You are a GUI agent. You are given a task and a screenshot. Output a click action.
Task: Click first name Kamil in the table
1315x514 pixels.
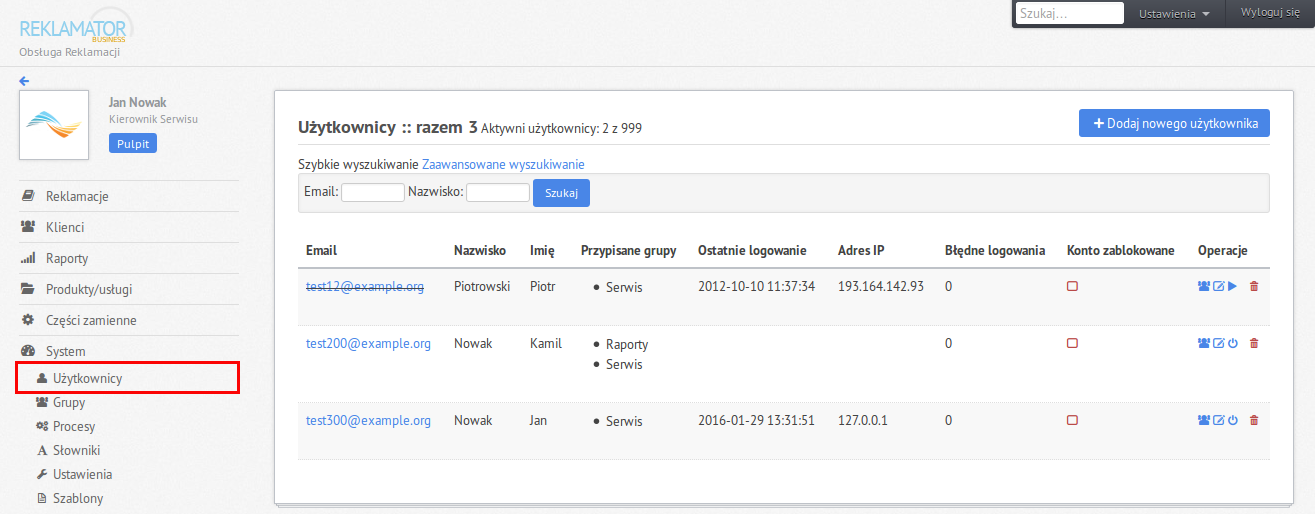[546, 343]
